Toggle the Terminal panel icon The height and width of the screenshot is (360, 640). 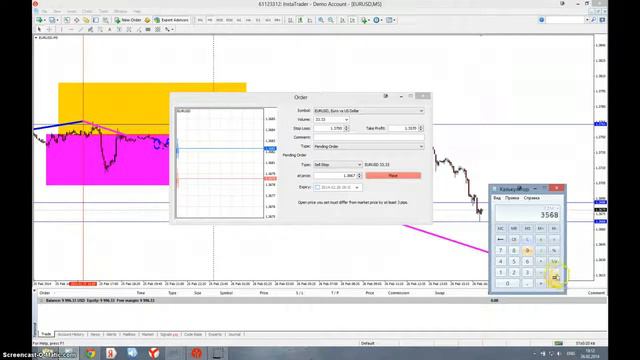point(96,20)
